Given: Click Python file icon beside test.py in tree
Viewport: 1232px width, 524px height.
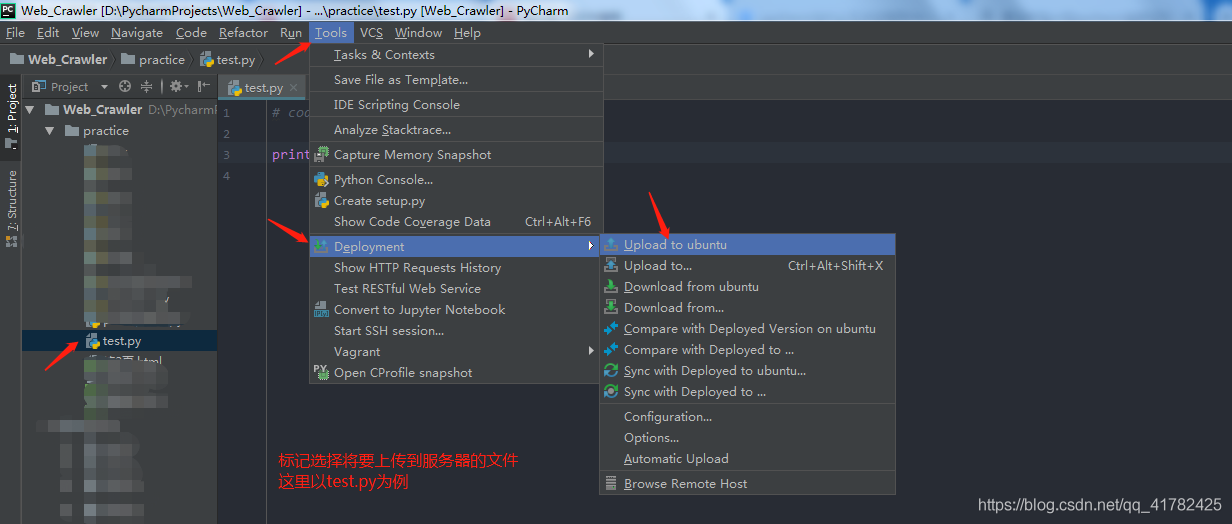Looking at the screenshot, I should (93, 341).
